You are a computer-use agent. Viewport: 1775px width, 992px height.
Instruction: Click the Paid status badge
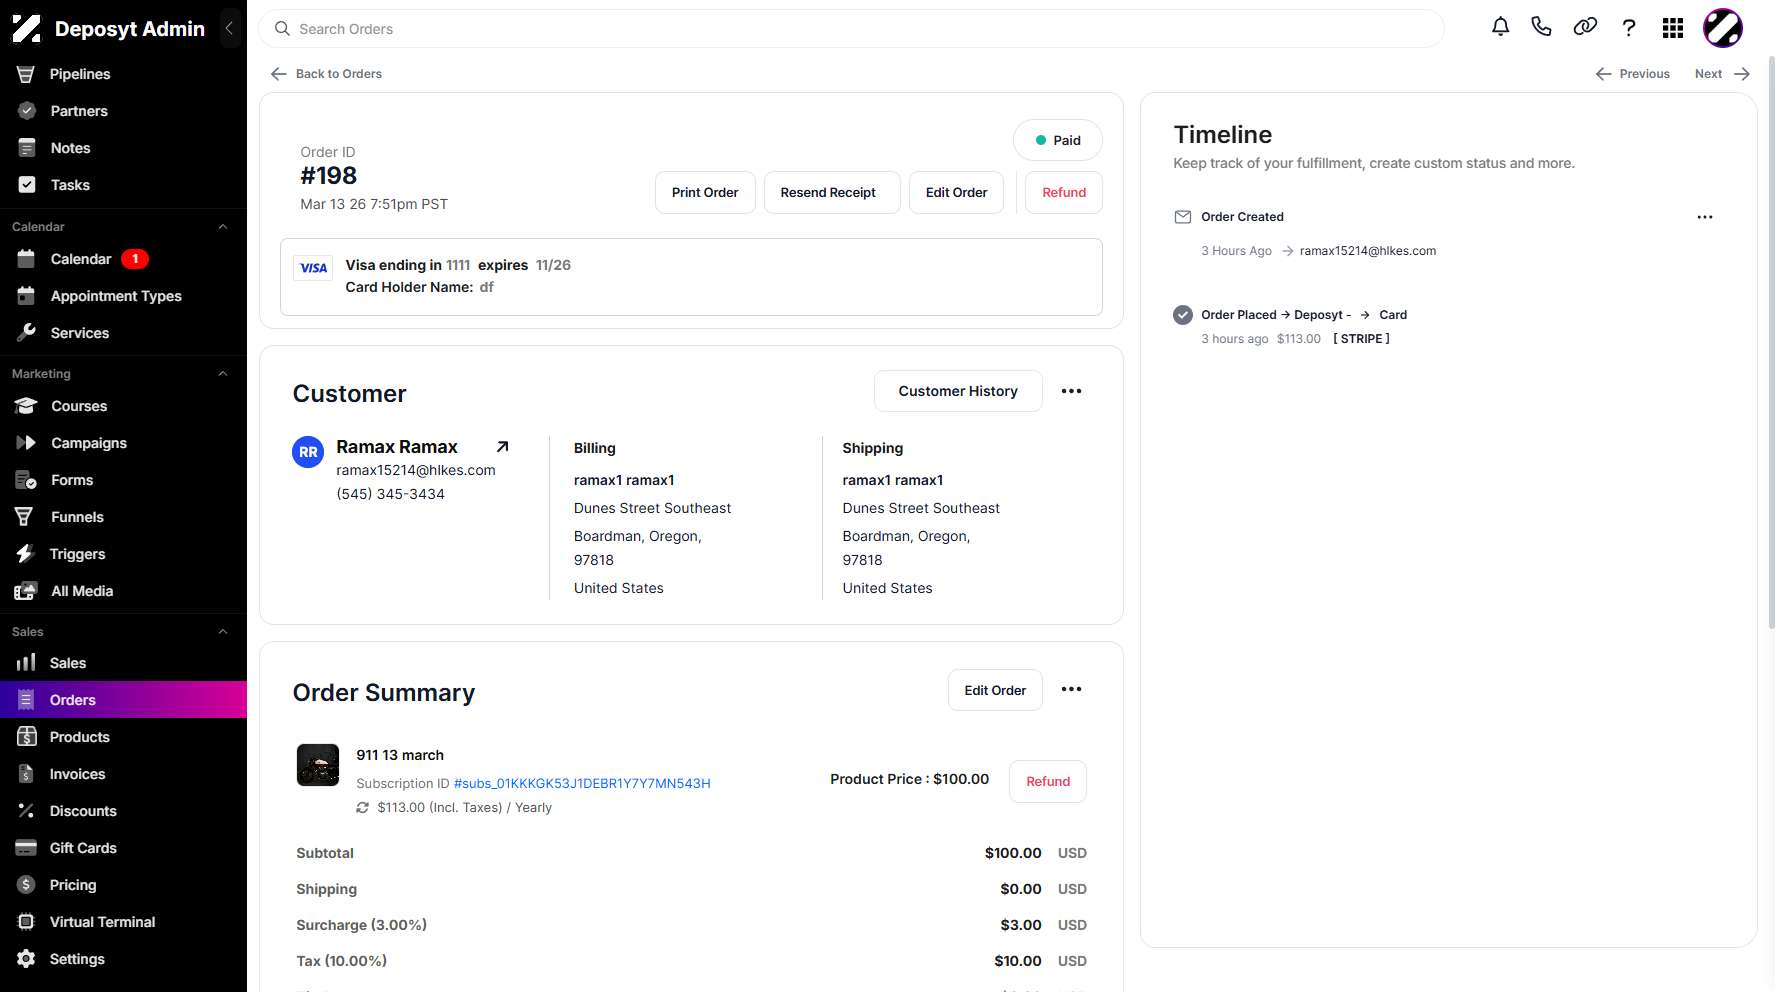(1058, 140)
